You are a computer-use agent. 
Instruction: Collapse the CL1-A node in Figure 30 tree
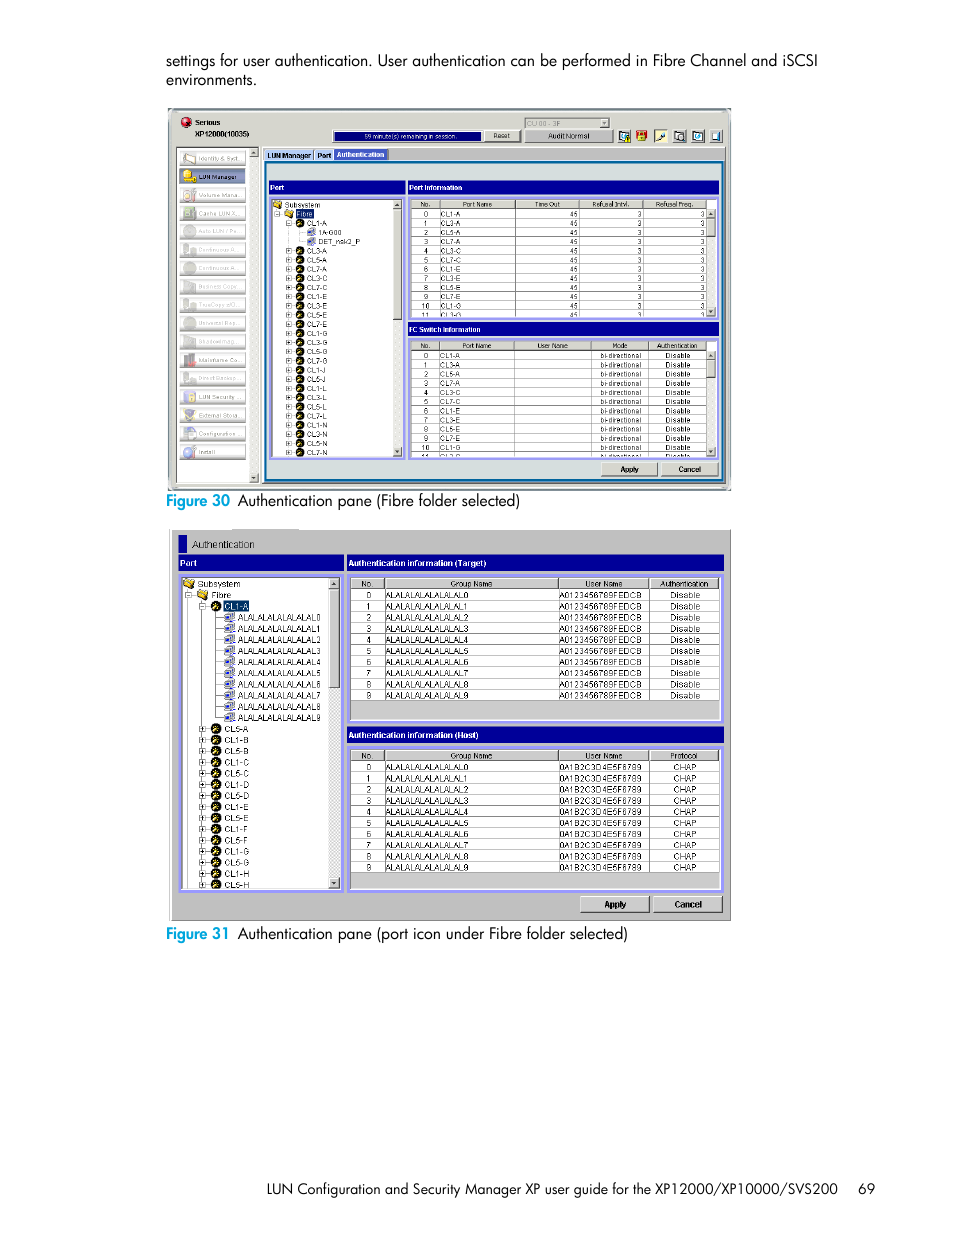pyautogui.click(x=289, y=223)
